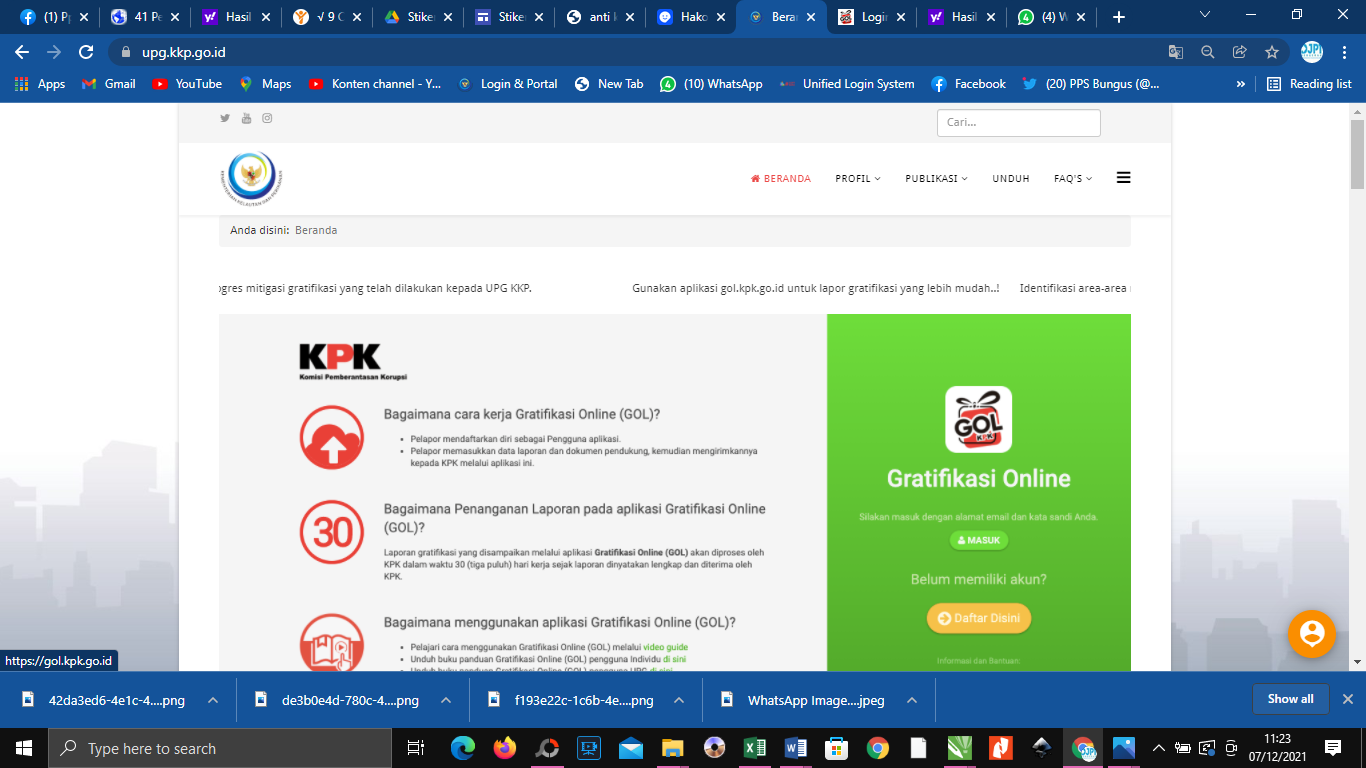This screenshot has width=1366, height=768.
Task: Reload the page with browser refresh icon
Action: click(x=86, y=52)
